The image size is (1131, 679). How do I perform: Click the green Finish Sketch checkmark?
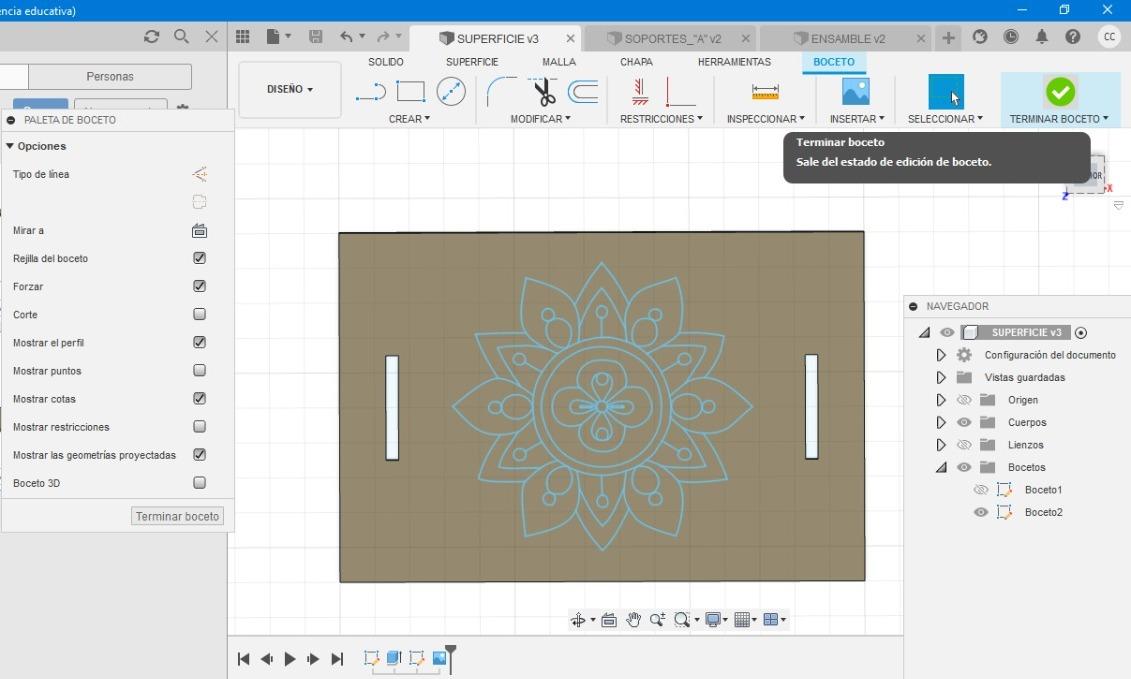(x=1060, y=92)
